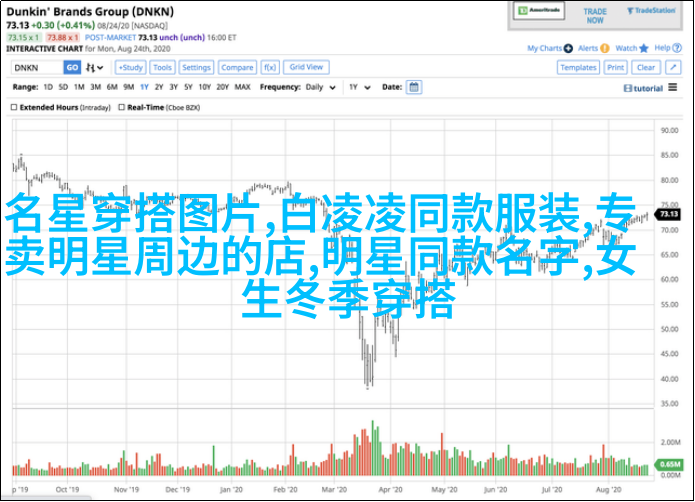This screenshot has width=695, height=502.
Task: Select the 1D range
Action: [x=48, y=87]
